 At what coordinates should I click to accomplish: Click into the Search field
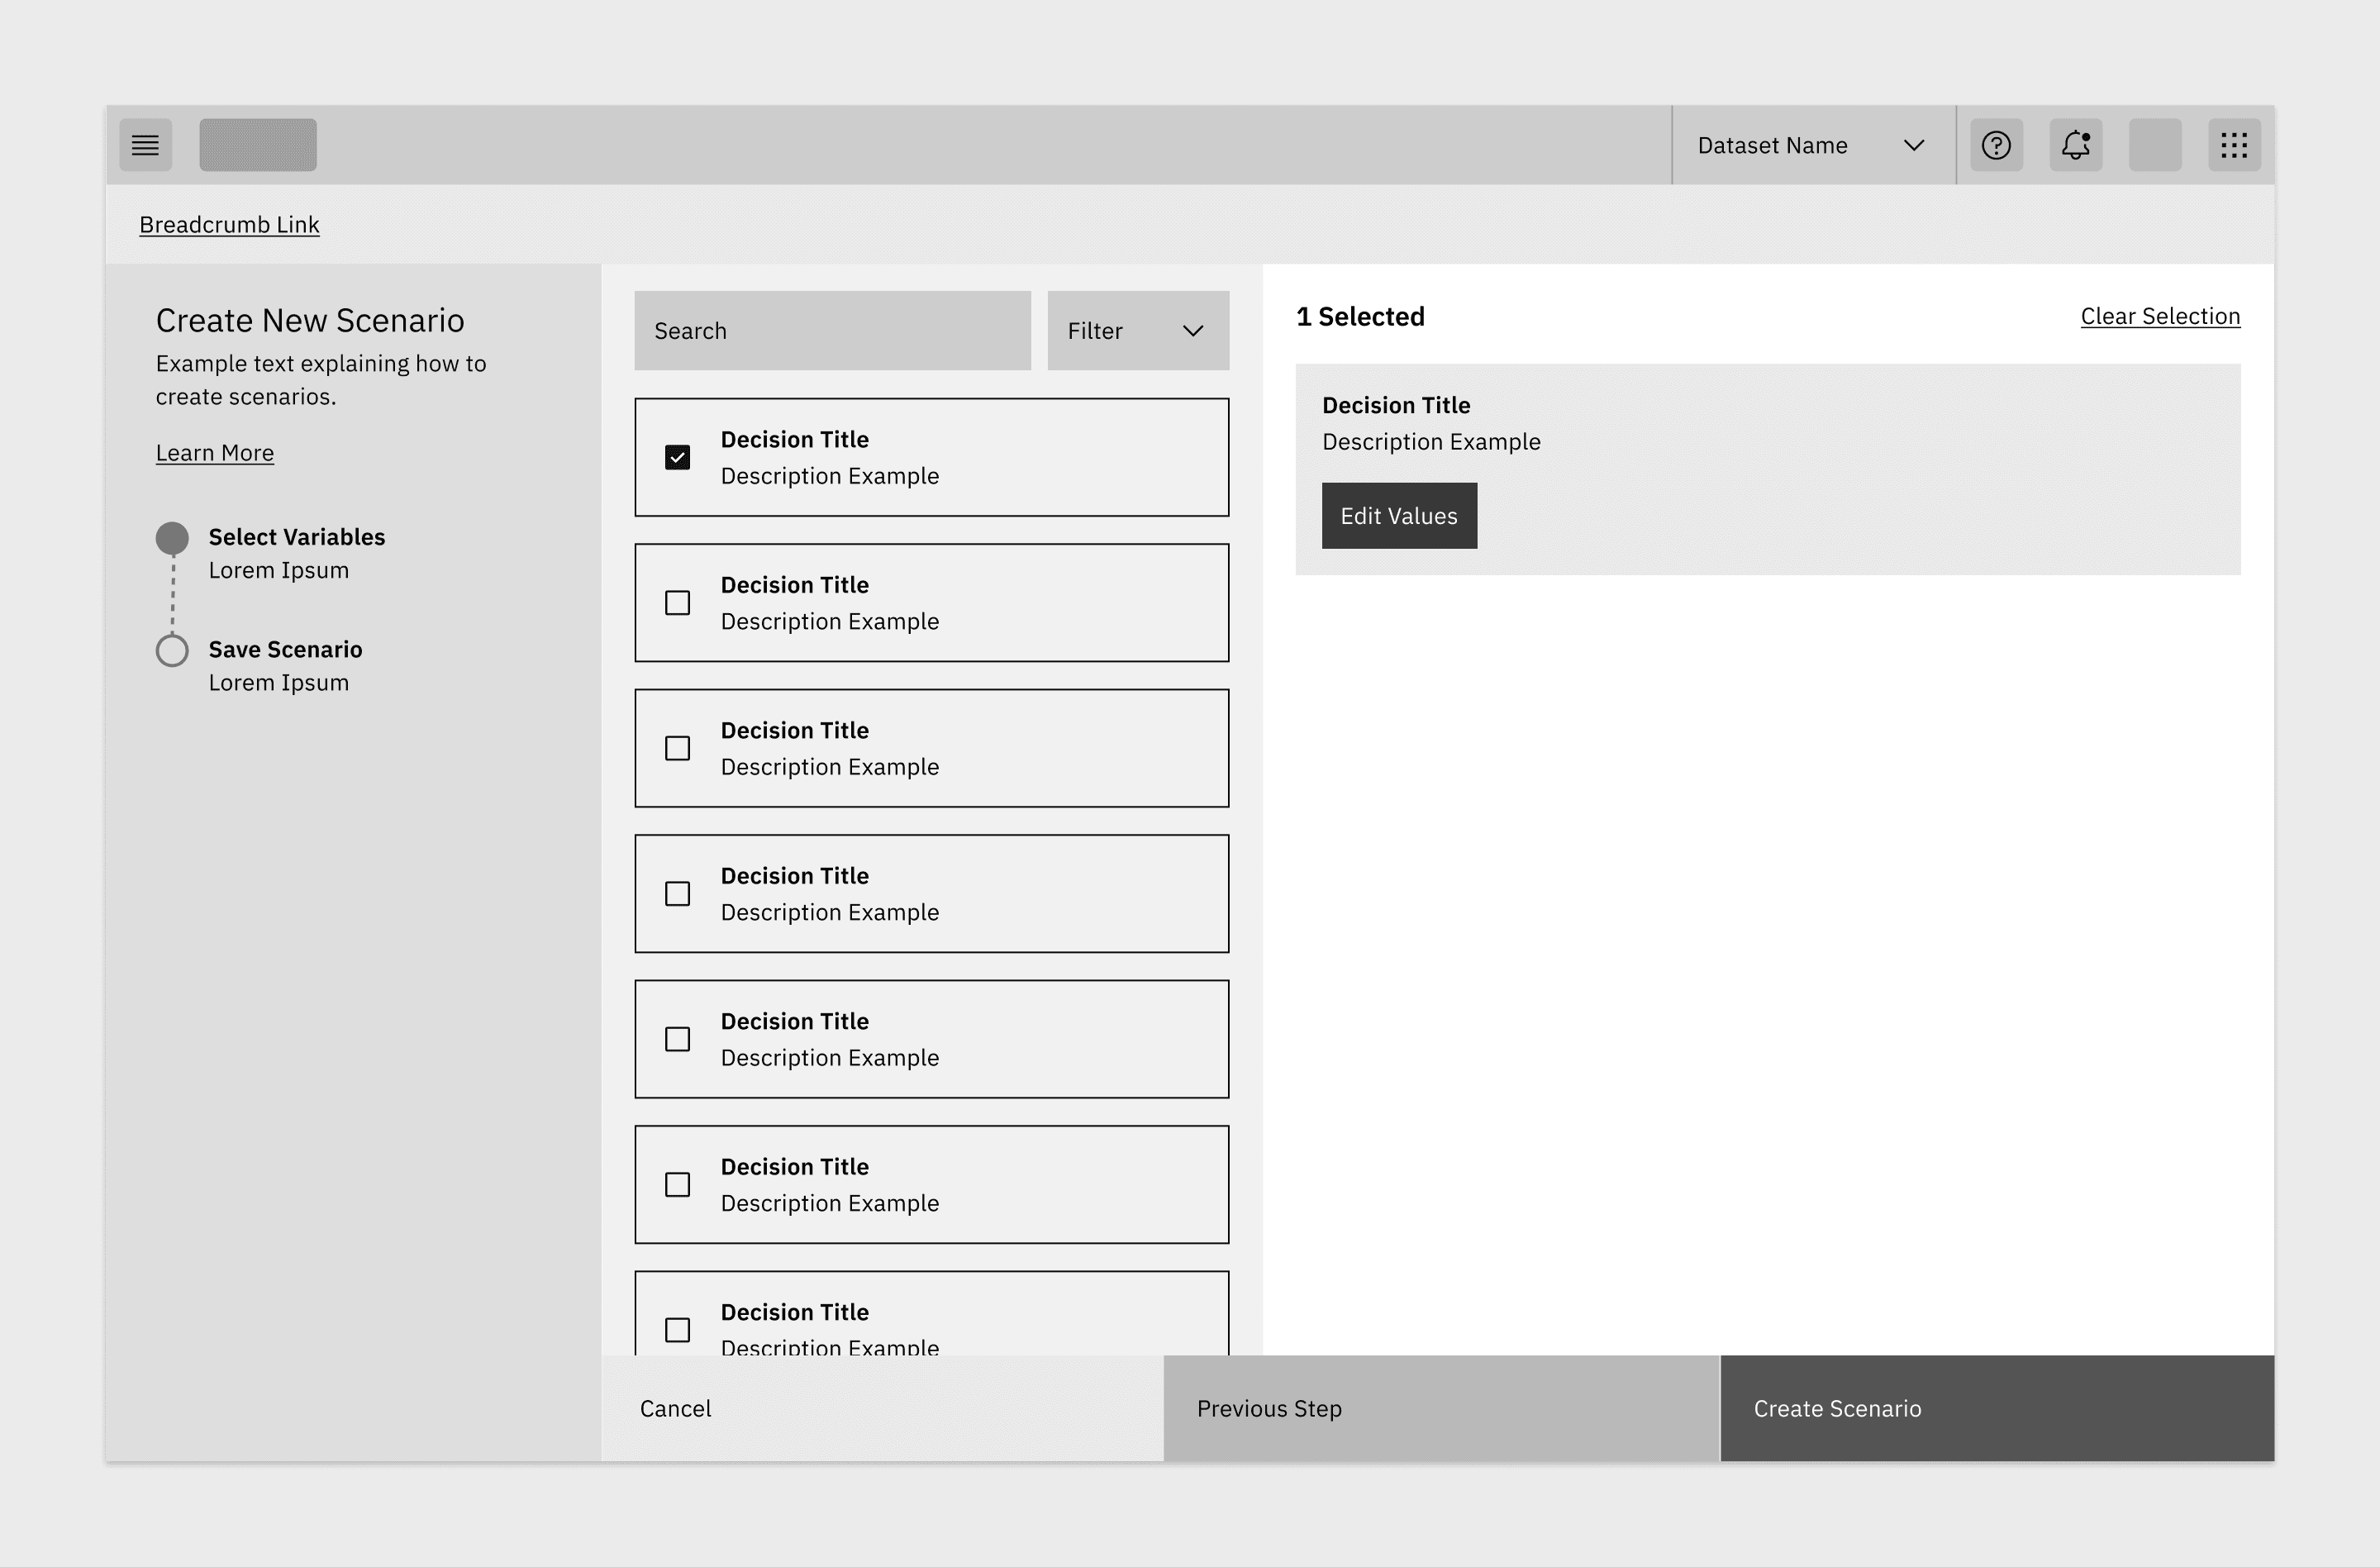coord(832,331)
